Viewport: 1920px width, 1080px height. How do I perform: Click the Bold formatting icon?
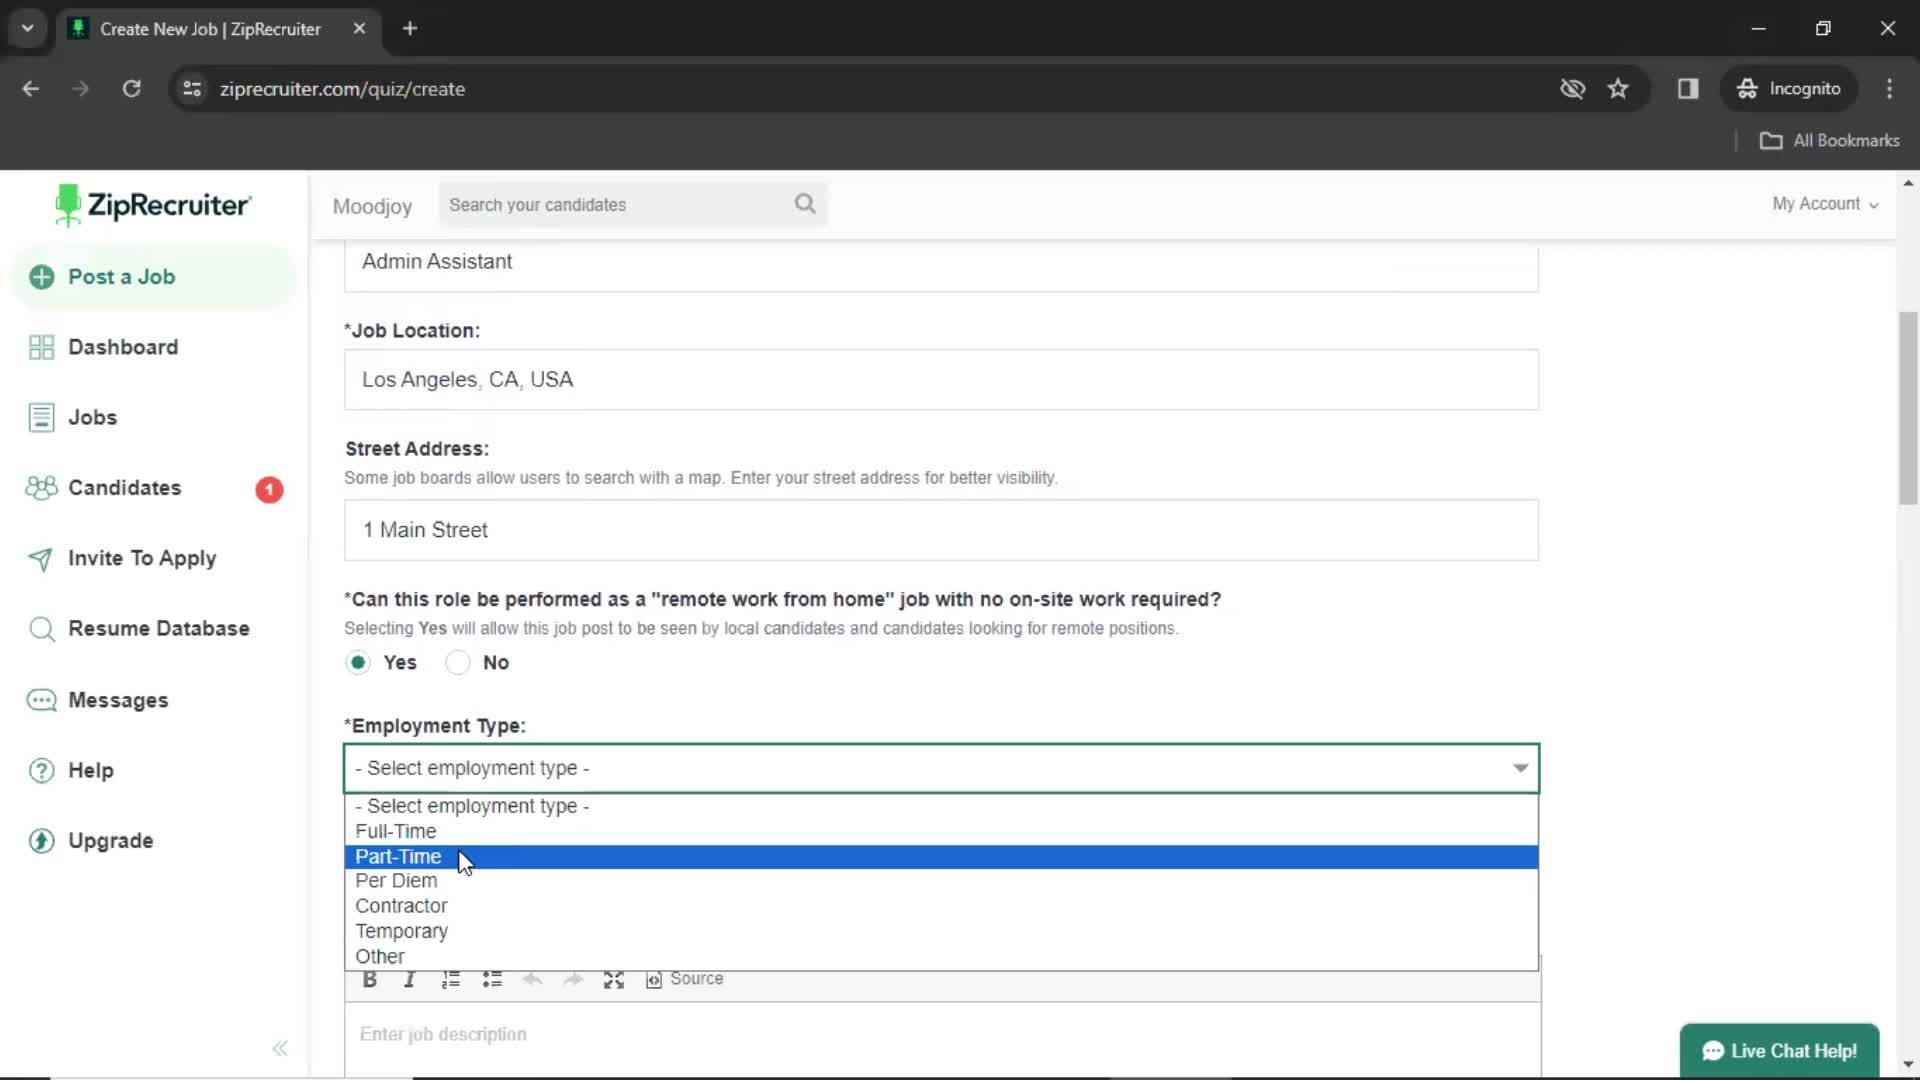pyautogui.click(x=369, y=978)
